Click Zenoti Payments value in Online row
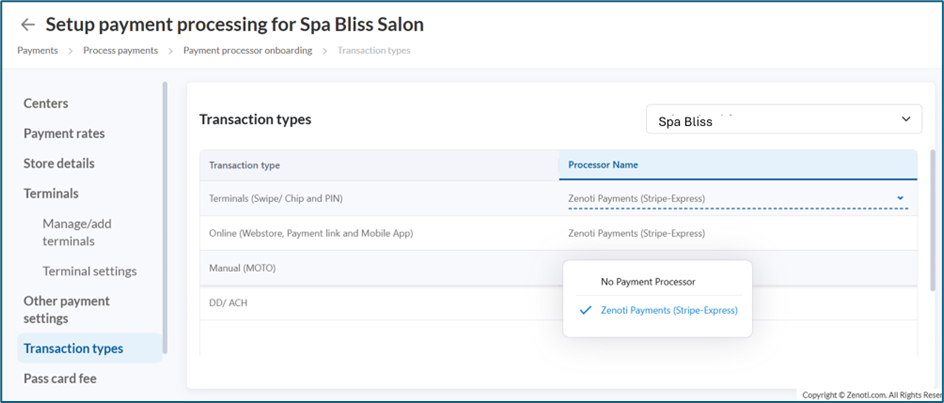944x403 pixels. (636, 233)
